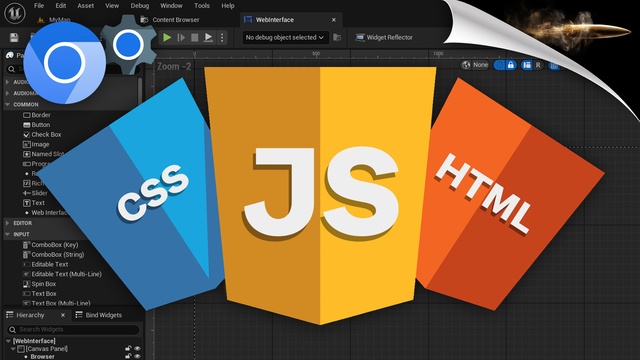640x360 pixels.
Task: Click the Unreal Engine logo icon
Action: (x=15, y=12)
